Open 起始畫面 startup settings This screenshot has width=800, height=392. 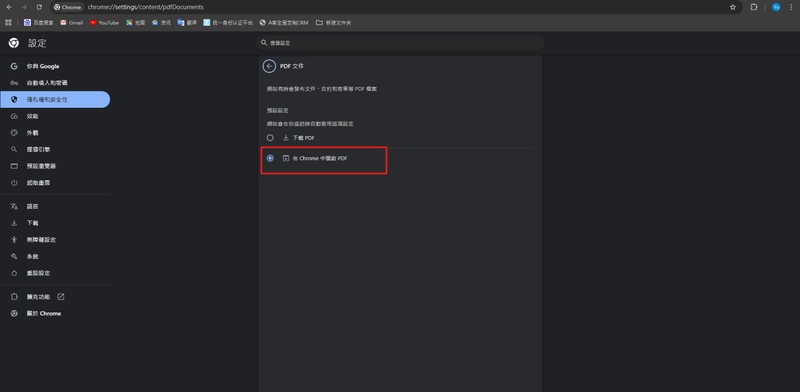pos(55,183)
